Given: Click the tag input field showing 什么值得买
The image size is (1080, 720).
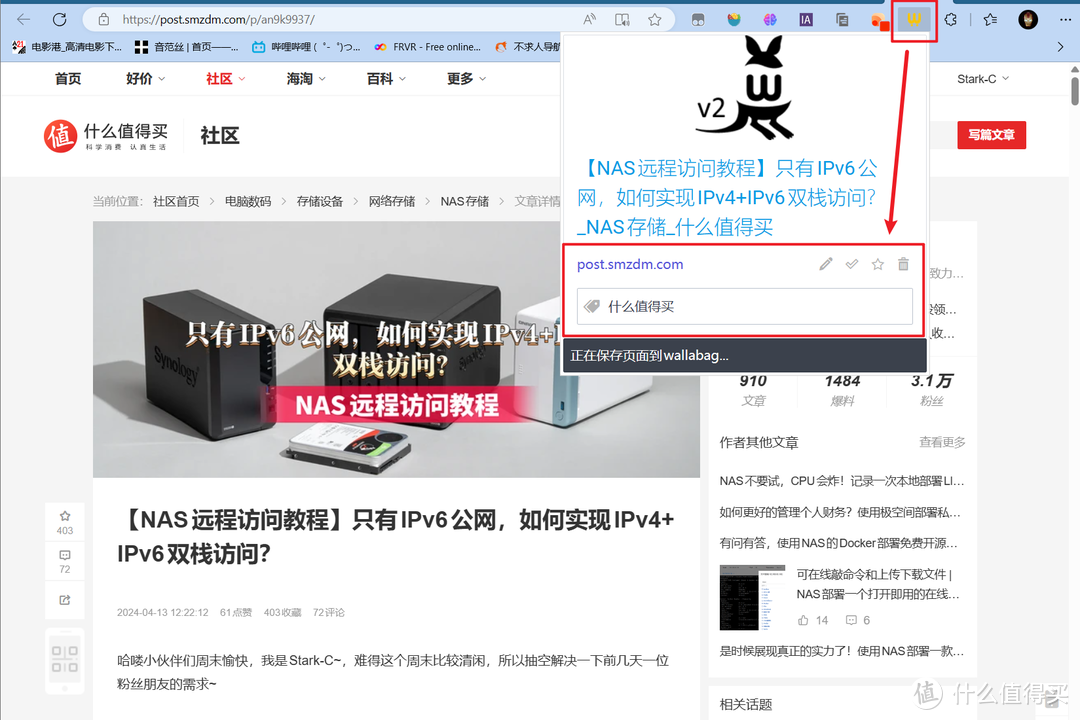Looking at the screenshot, I should 744,306.
